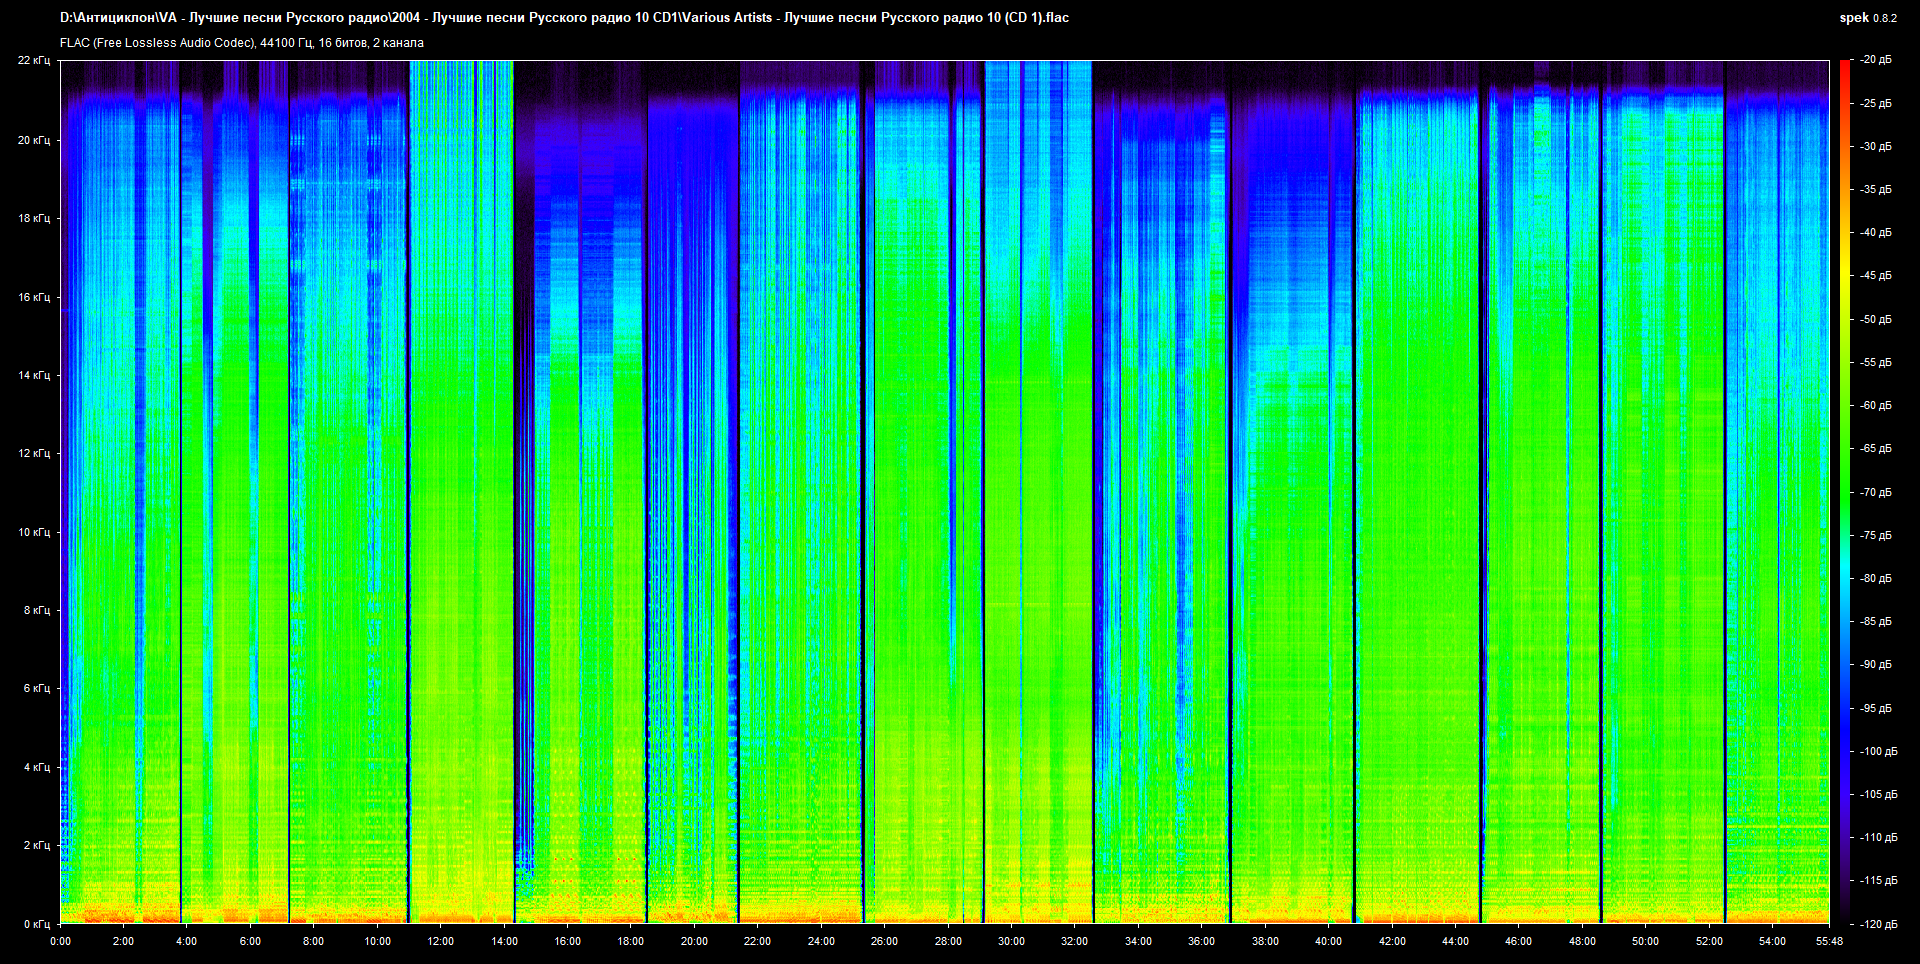Click the 38:00 time axis marker
The width and height of the screenshot is (1920, 964).
click(1265, 941)
